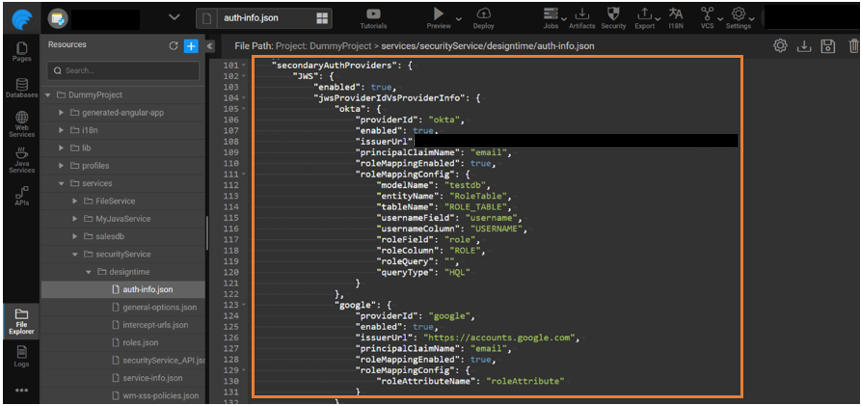The image size is (862, 406).
Task: Open the APIs sidebar panel
Action: (21, 196)
